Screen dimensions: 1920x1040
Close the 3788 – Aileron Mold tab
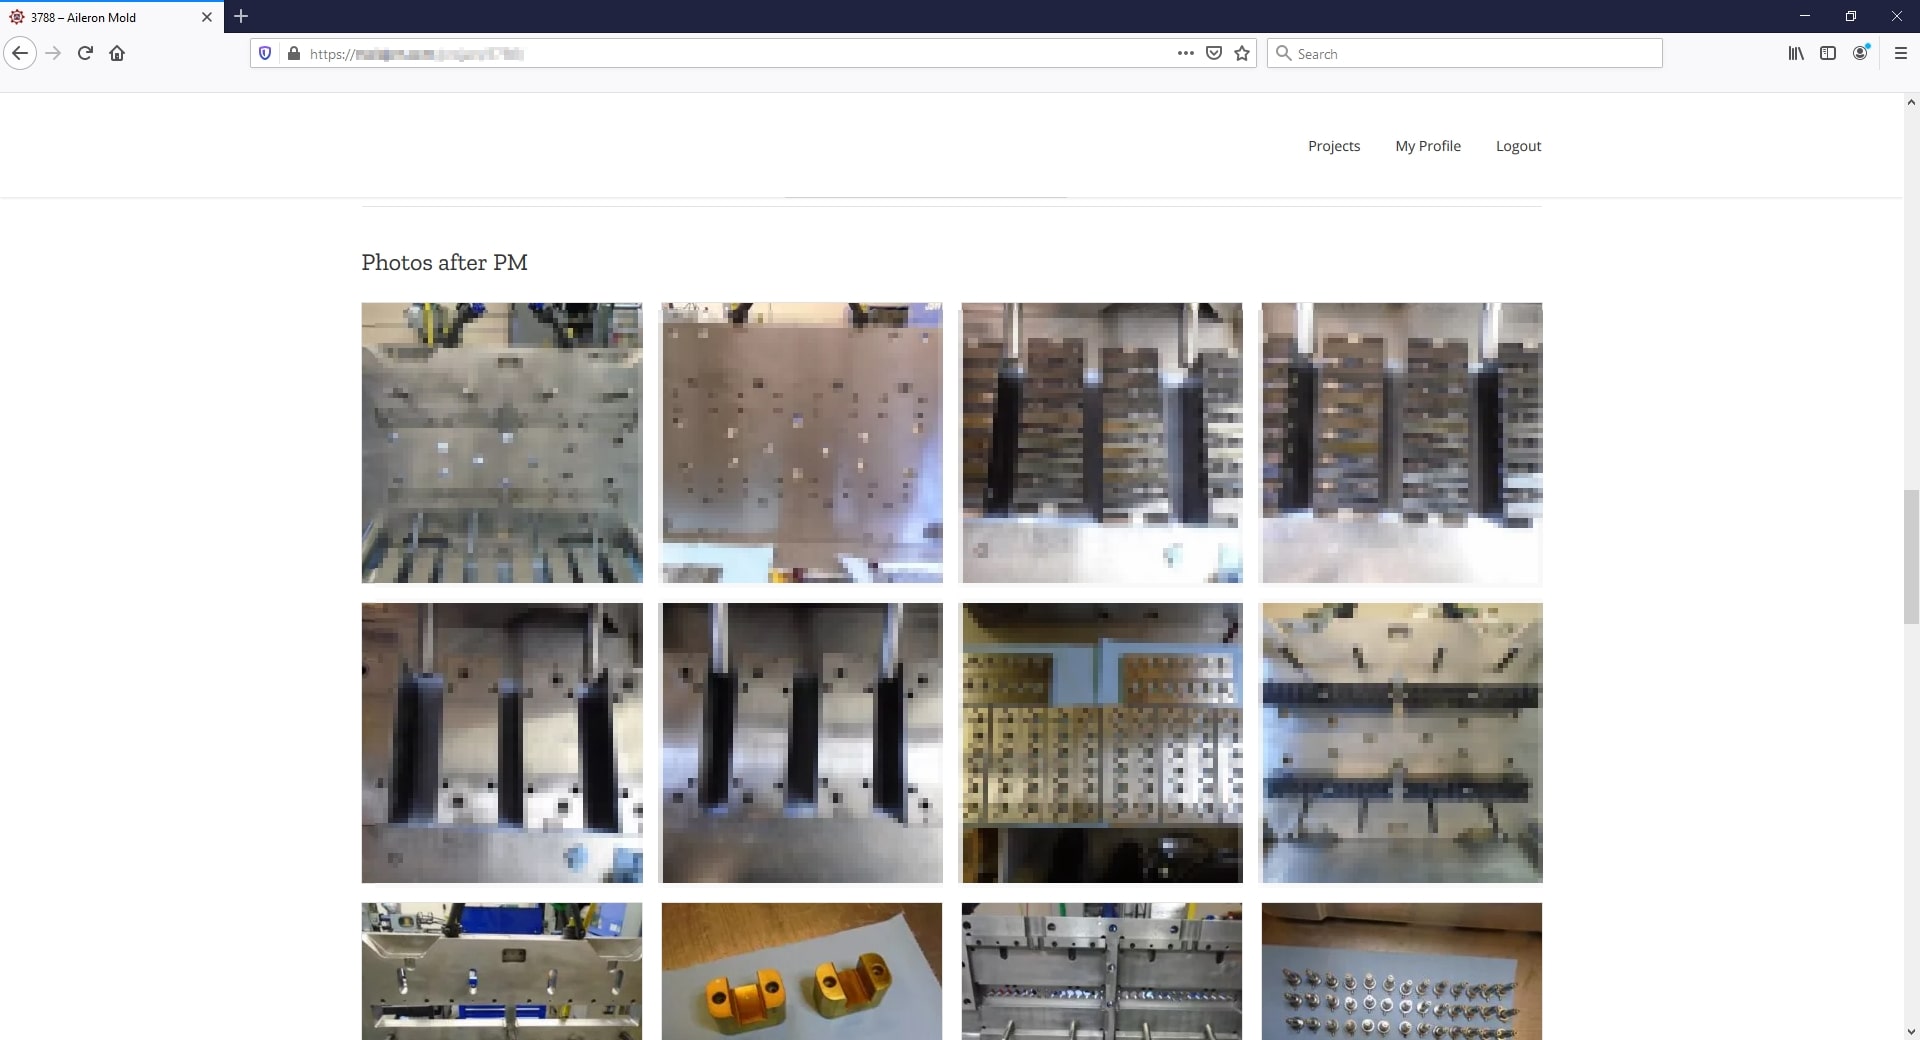207,17
